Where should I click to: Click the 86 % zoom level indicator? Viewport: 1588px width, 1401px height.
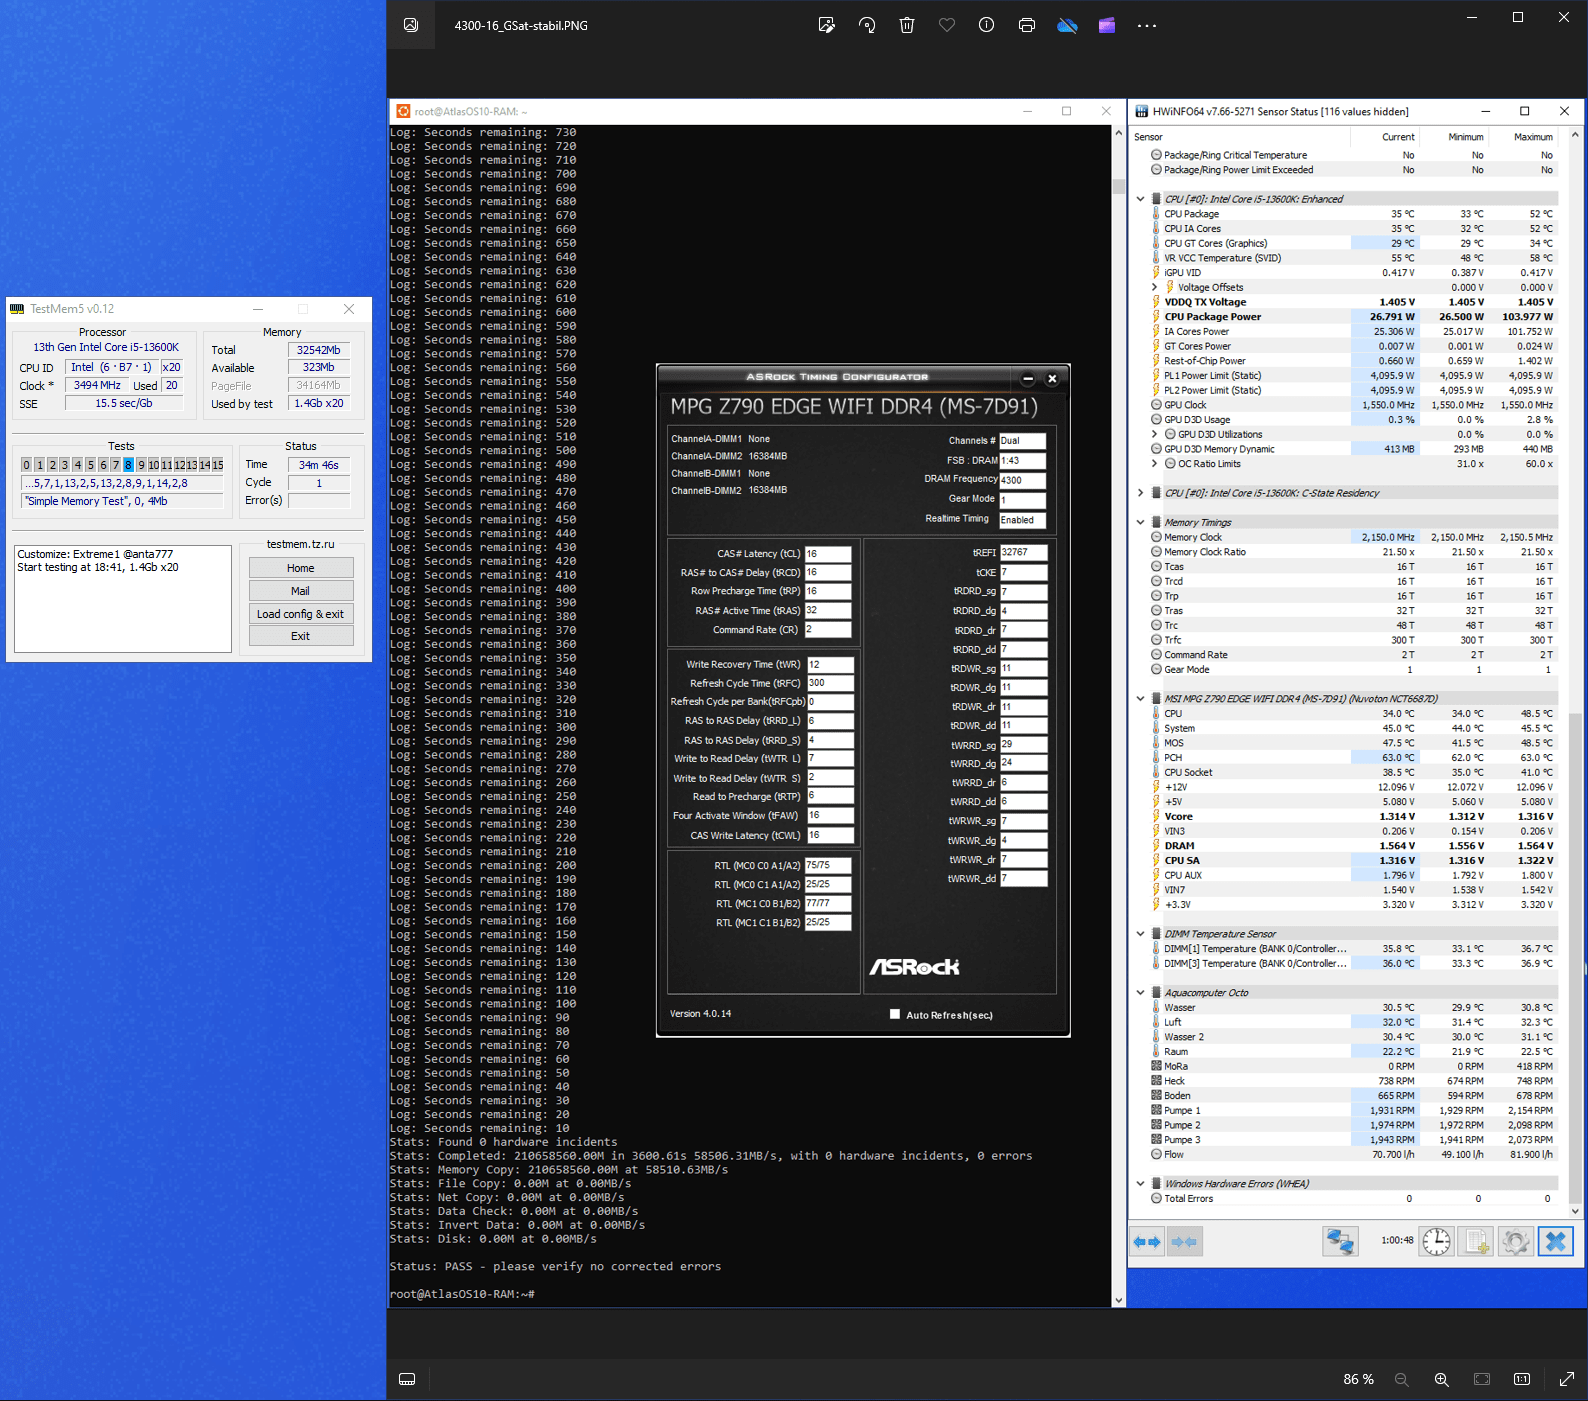click(1358, 1379)
